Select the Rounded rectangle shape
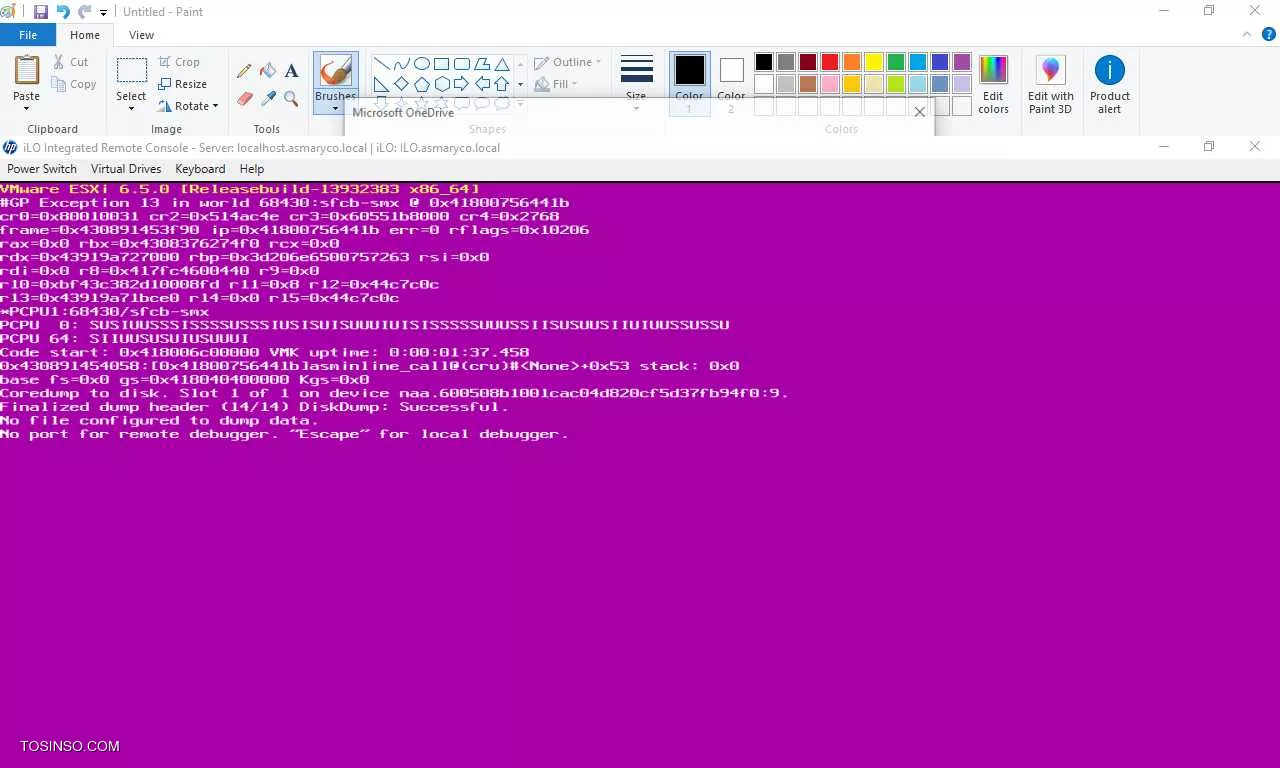The height and width of the screenshot is (768, 1280). 462,64
